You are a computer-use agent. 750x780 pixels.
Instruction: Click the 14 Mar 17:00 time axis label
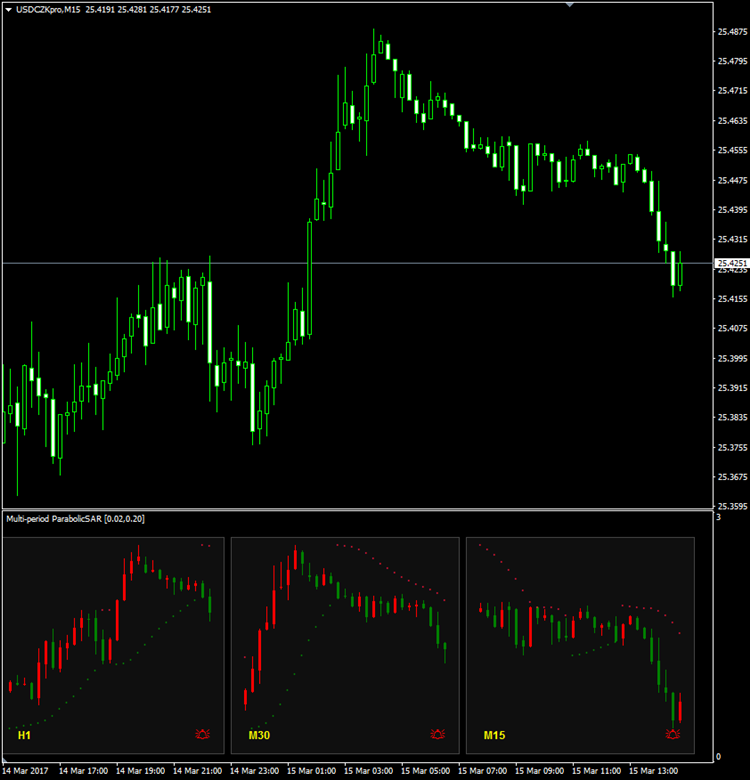point(83,771)
